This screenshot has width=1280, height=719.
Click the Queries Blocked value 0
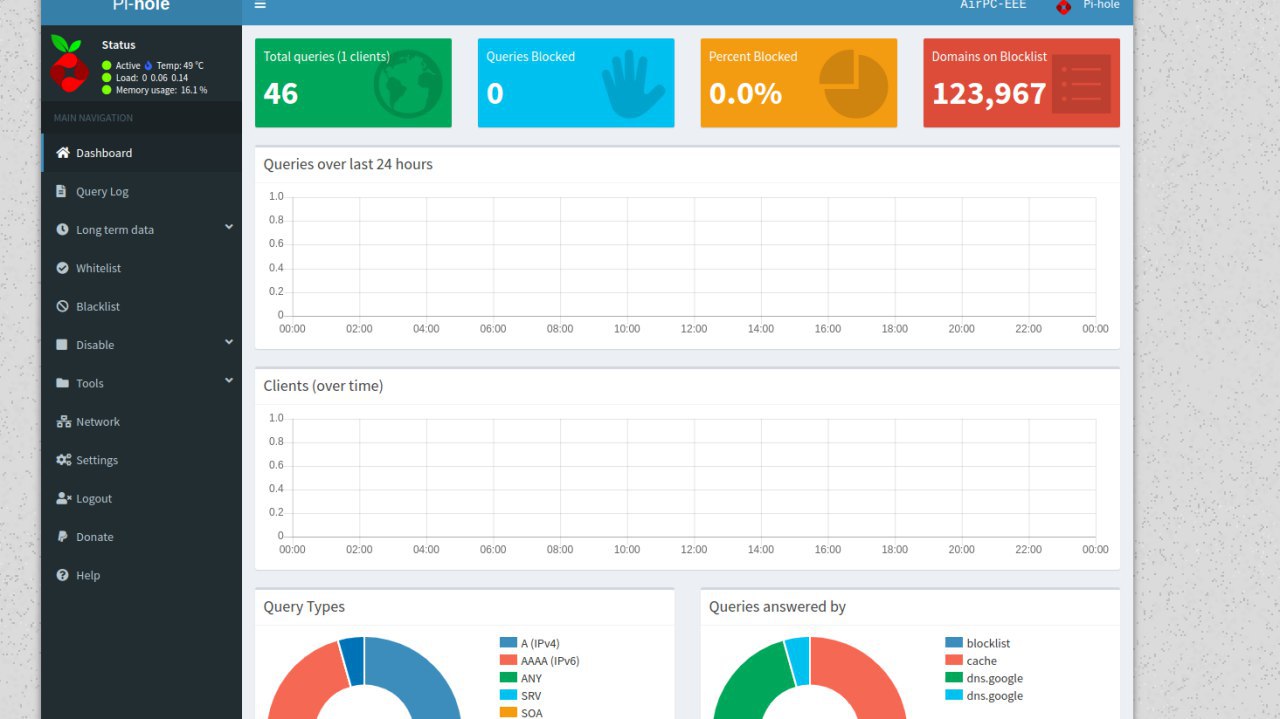(495, 93)
